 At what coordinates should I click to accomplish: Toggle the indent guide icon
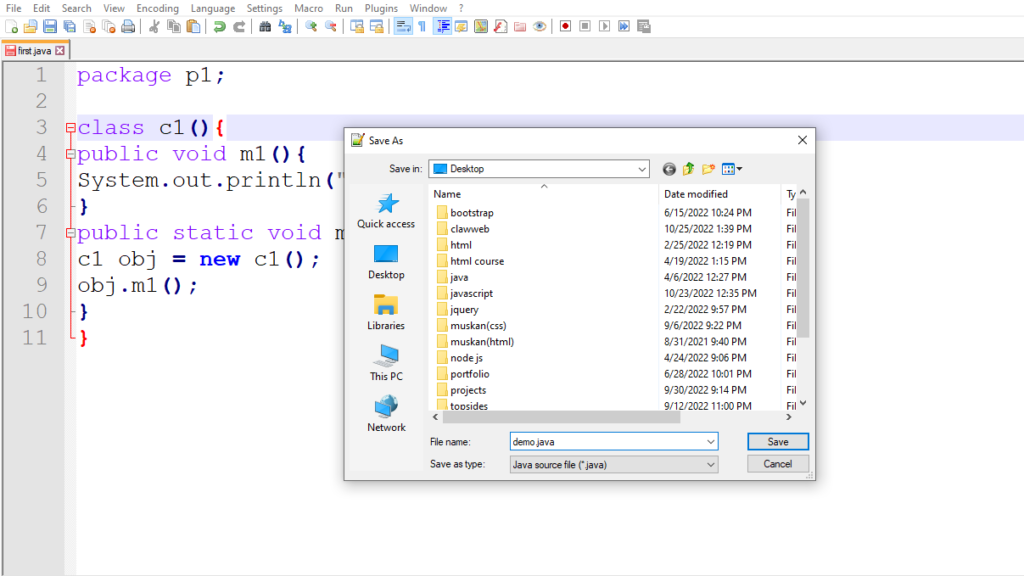pos(442,27)
